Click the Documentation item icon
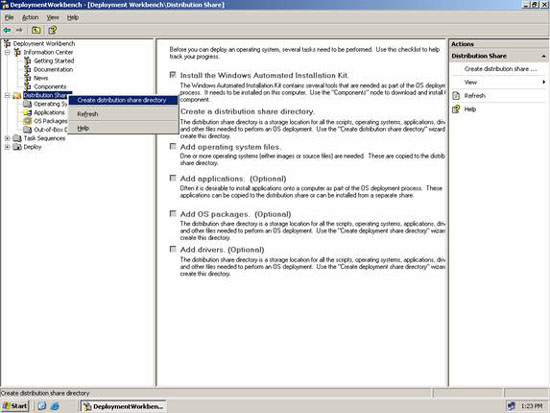Viewport: 550px width, 413px height. 28,69
